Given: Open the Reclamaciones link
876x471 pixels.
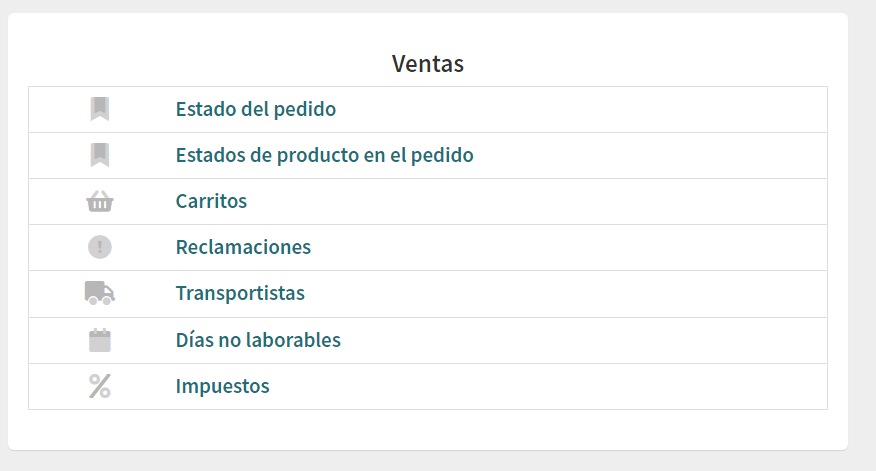Looking at the screenshot, I should (243, 247).
